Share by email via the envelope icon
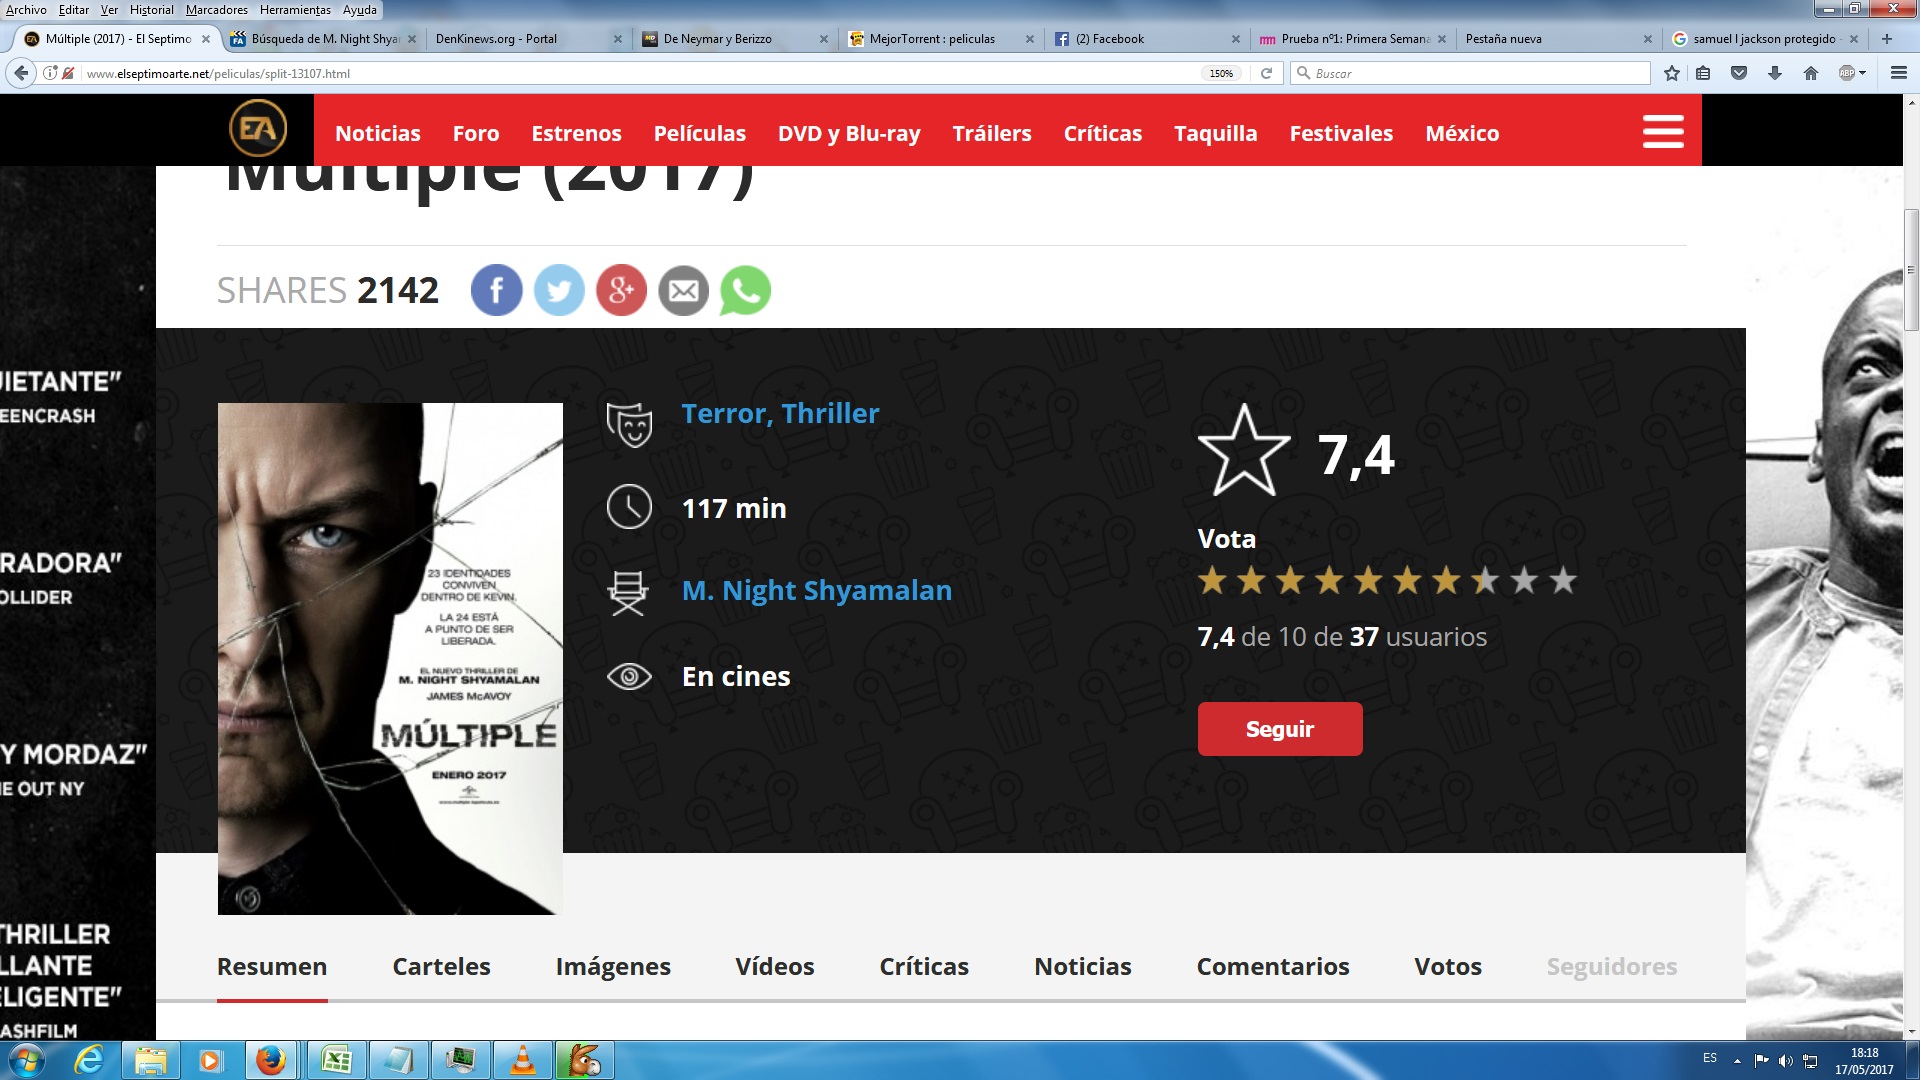Image resolution: width=1920 pixels, height=1080 pixels. (684, 291)
